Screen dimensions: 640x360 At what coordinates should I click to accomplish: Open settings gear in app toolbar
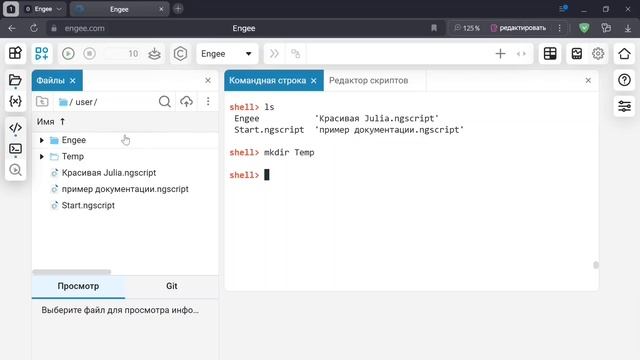coord(598,53)
